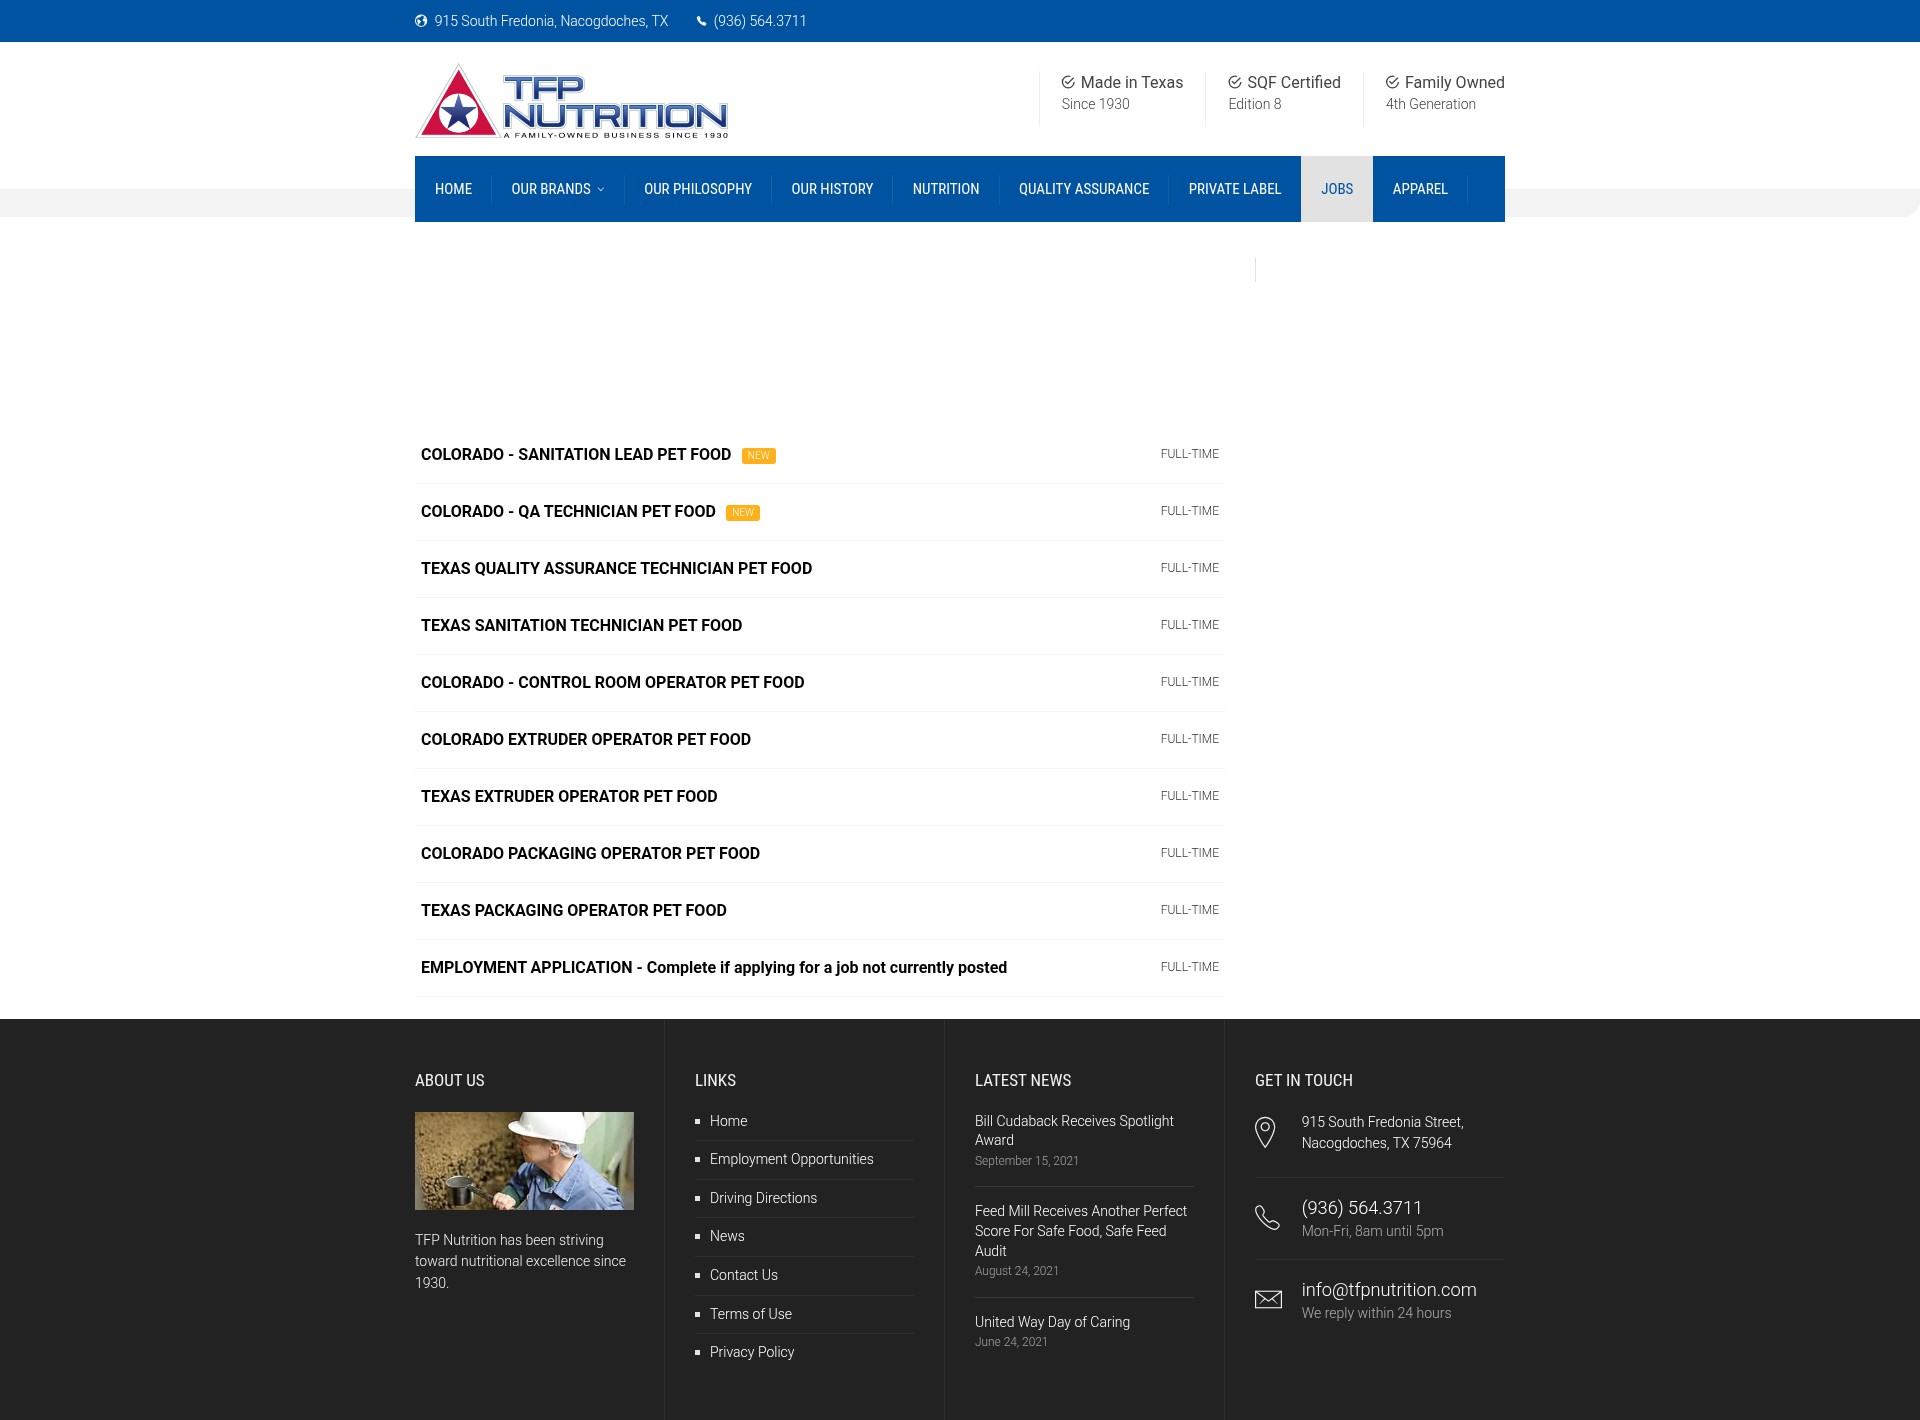Read Bill Cudaback Receives Spotlight Award news

1074,1131
